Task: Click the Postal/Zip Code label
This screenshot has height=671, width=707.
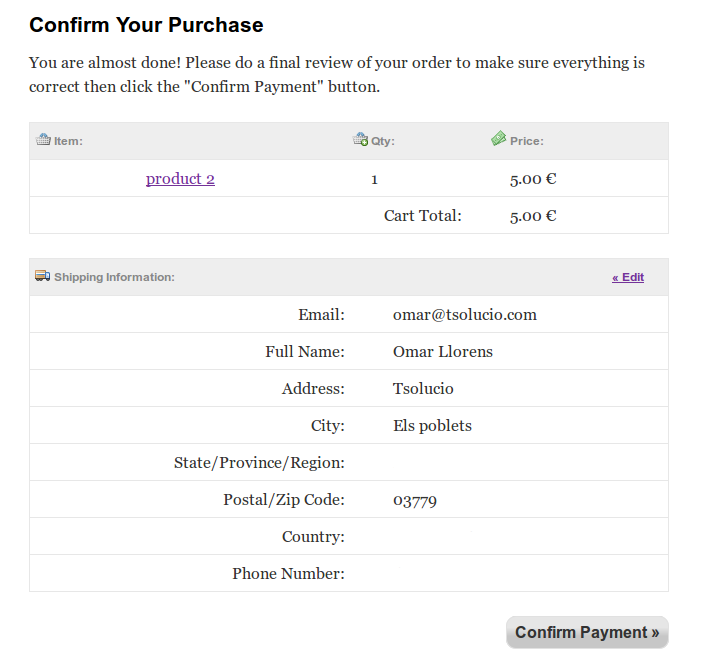Action: point(284,500)
